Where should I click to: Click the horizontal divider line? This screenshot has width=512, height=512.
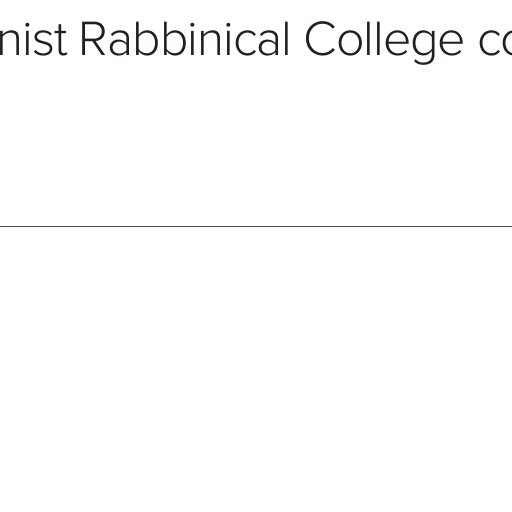(x=256, y=226)
